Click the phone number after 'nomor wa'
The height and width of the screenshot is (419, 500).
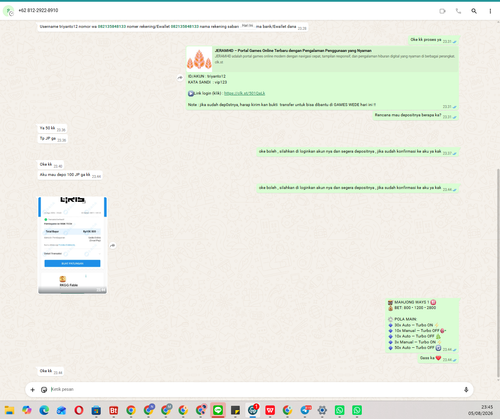tap(112, 26)
